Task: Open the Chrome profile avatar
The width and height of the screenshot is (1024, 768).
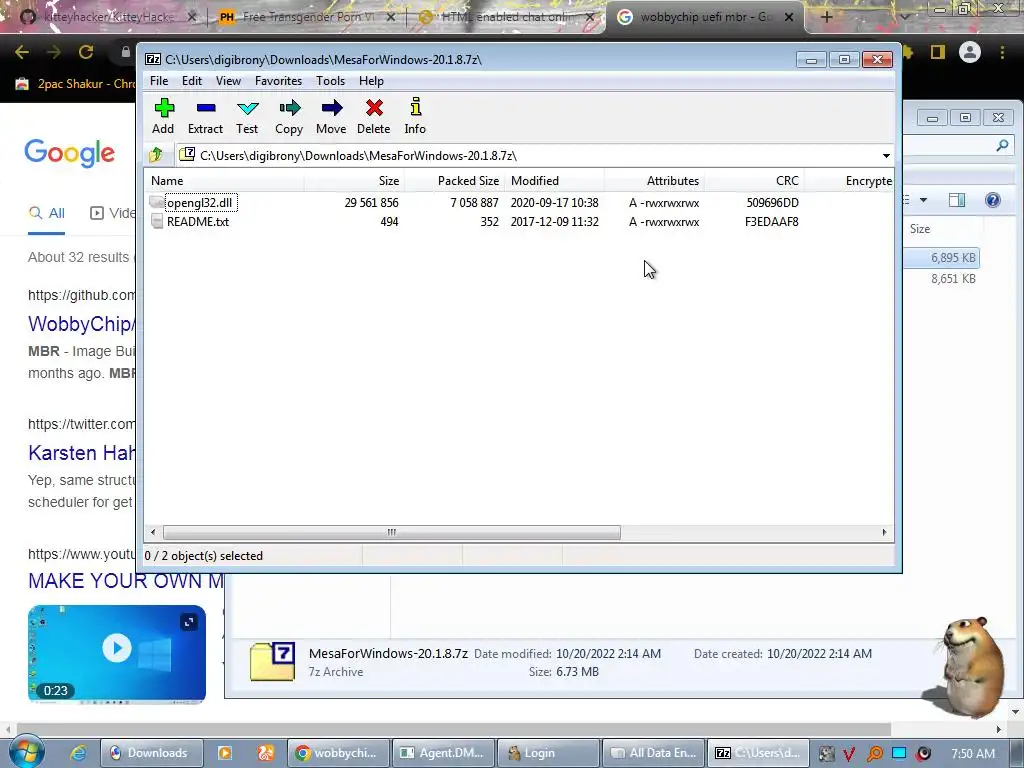Action: (x=970, y=52)
